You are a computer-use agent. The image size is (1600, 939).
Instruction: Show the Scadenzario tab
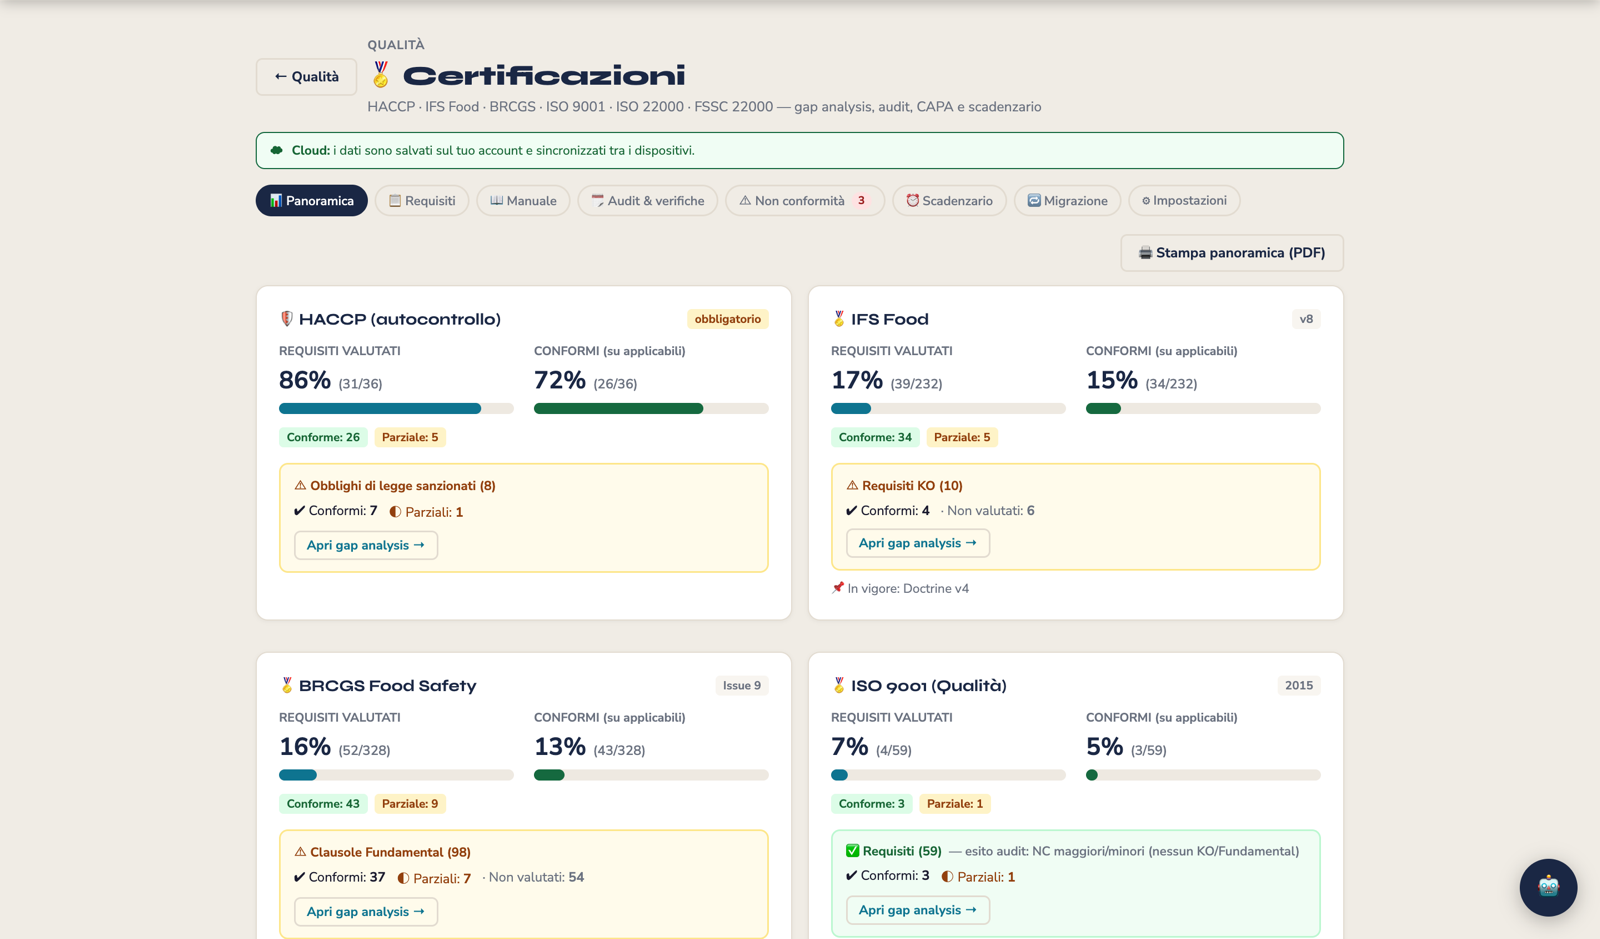pyautogui.click(x=949, y=201)
